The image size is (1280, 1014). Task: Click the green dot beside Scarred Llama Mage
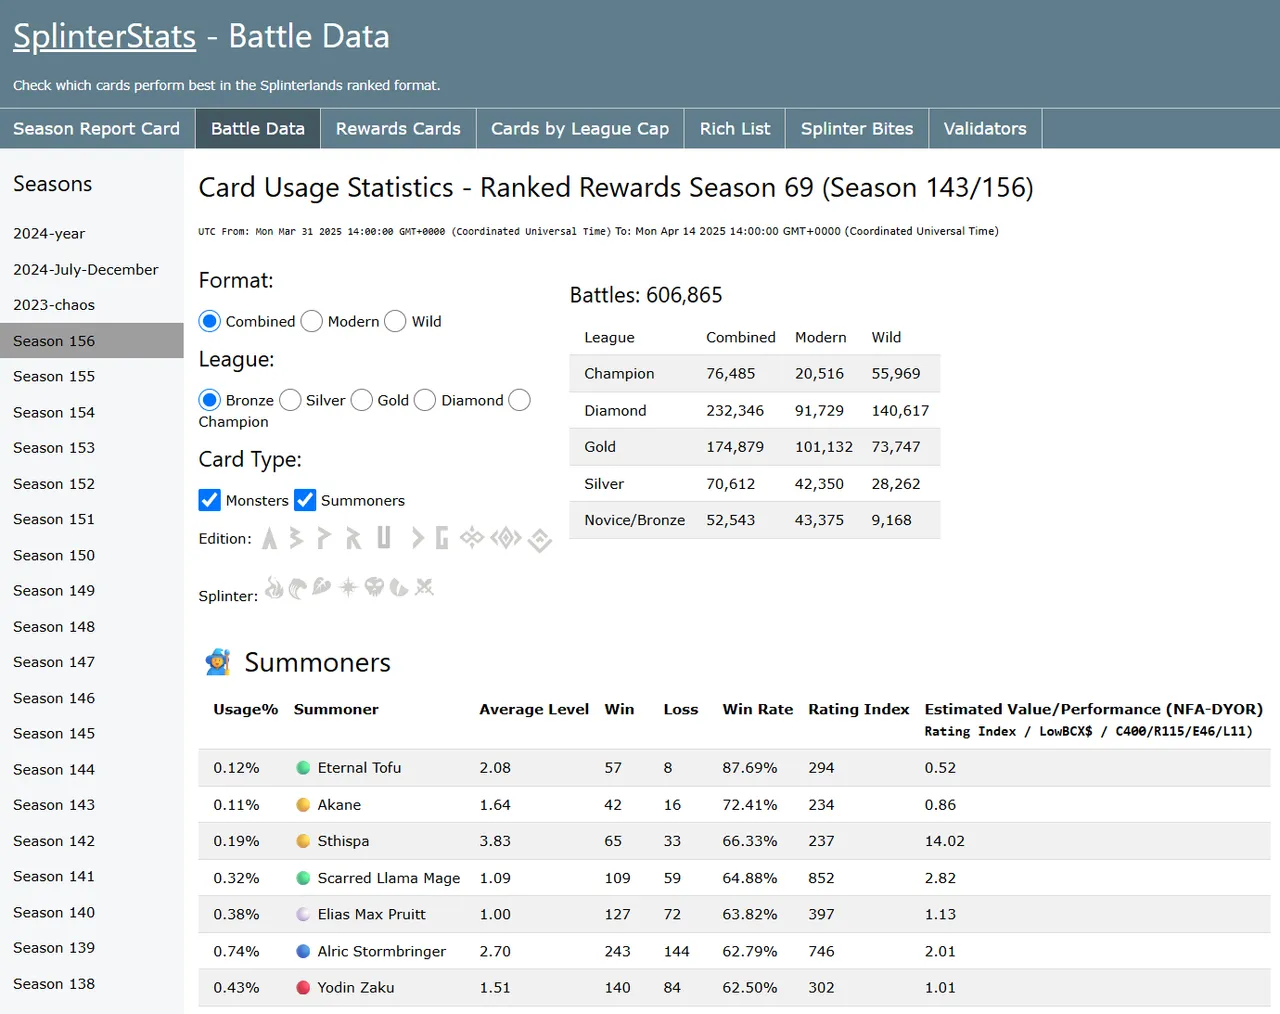pos(303,878)
